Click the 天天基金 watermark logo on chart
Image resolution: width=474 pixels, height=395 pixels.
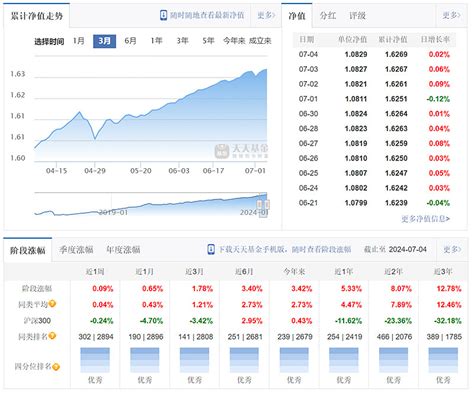coord(241,151)
